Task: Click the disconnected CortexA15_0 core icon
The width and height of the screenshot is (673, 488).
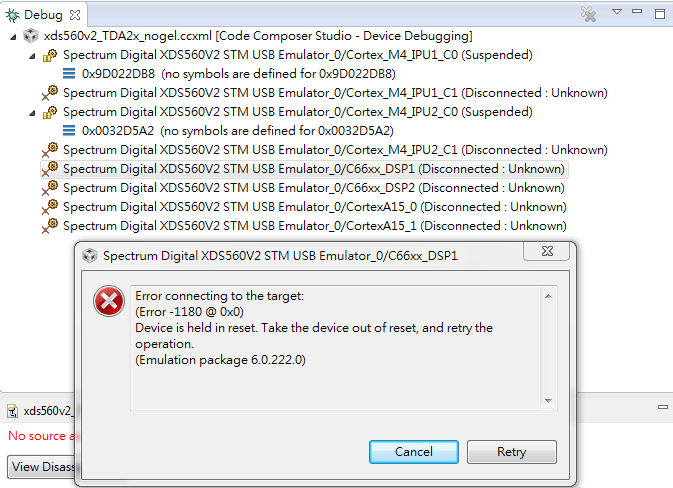Action: 50,207
